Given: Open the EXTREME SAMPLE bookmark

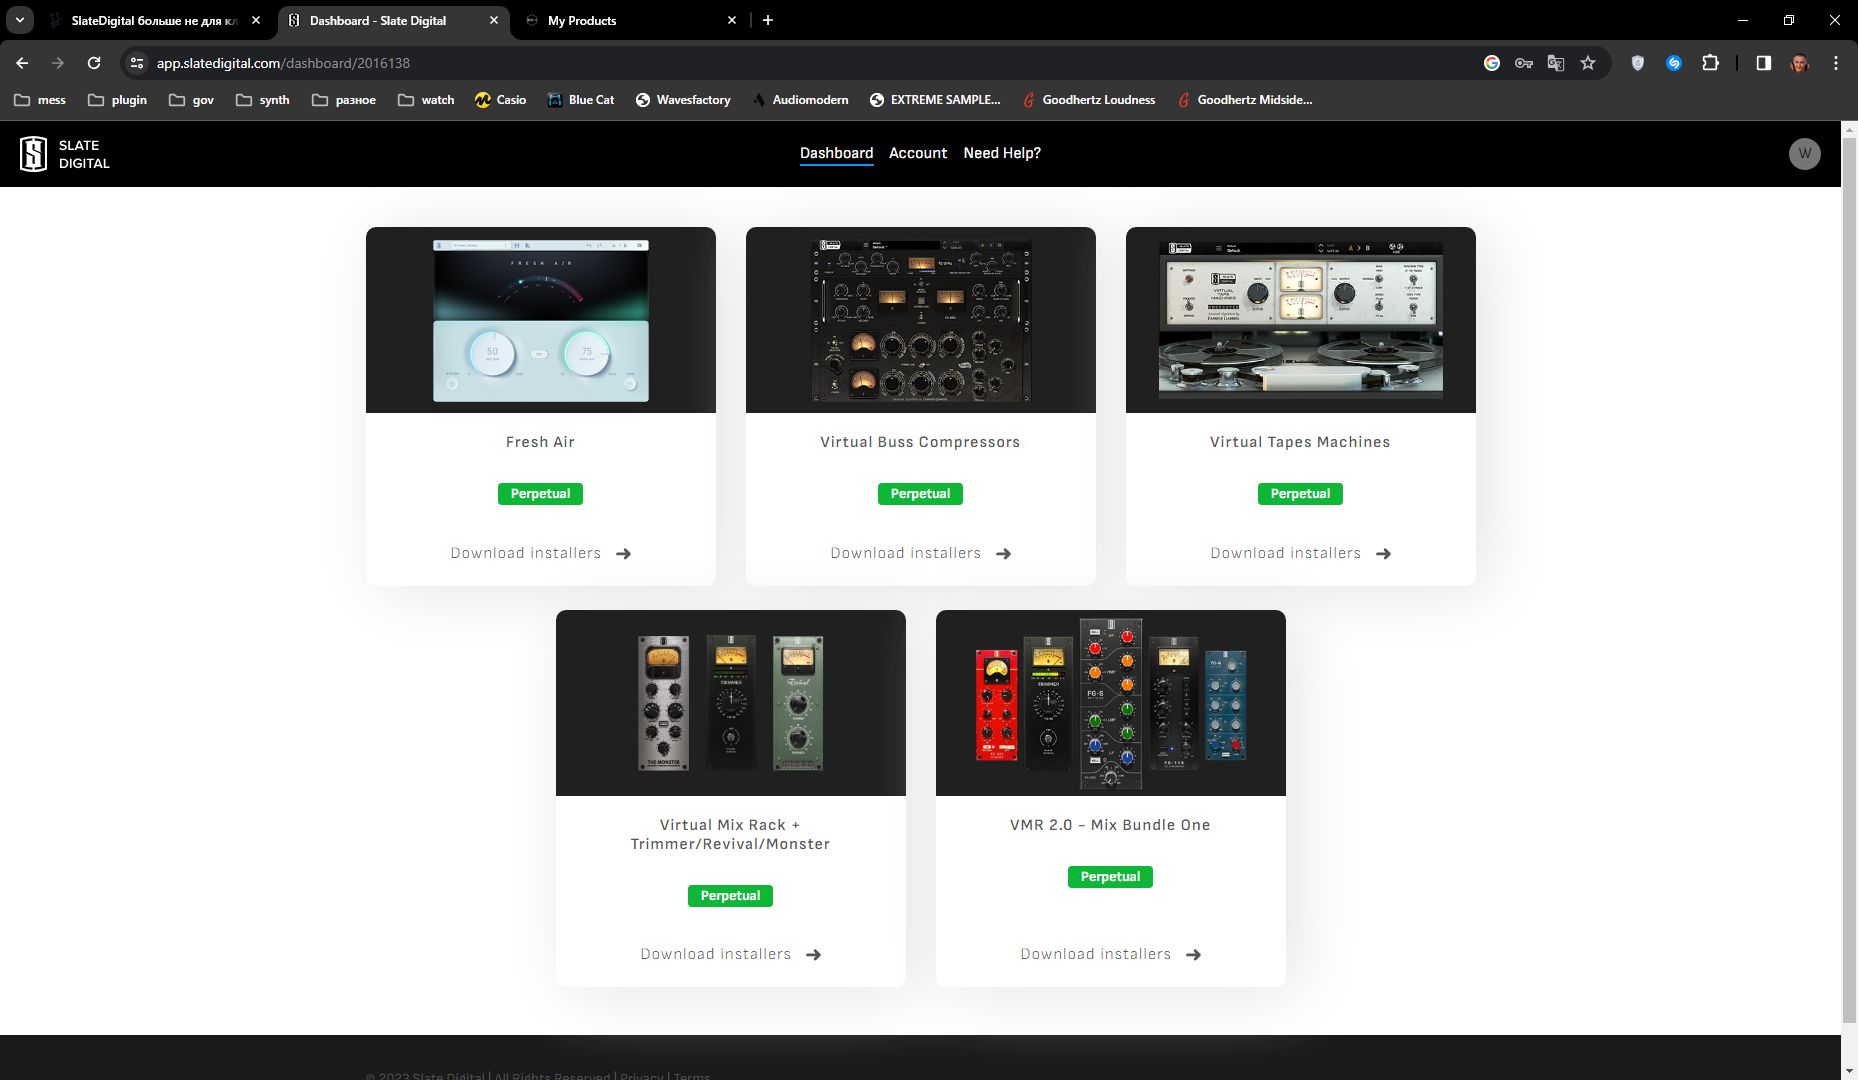Looking at the screenshot, I should tap(935, 100).
